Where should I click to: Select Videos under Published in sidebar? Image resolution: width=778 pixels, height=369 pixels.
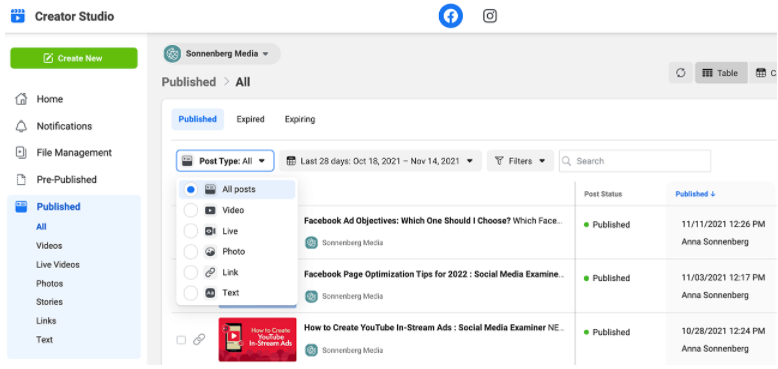point(49,246)
